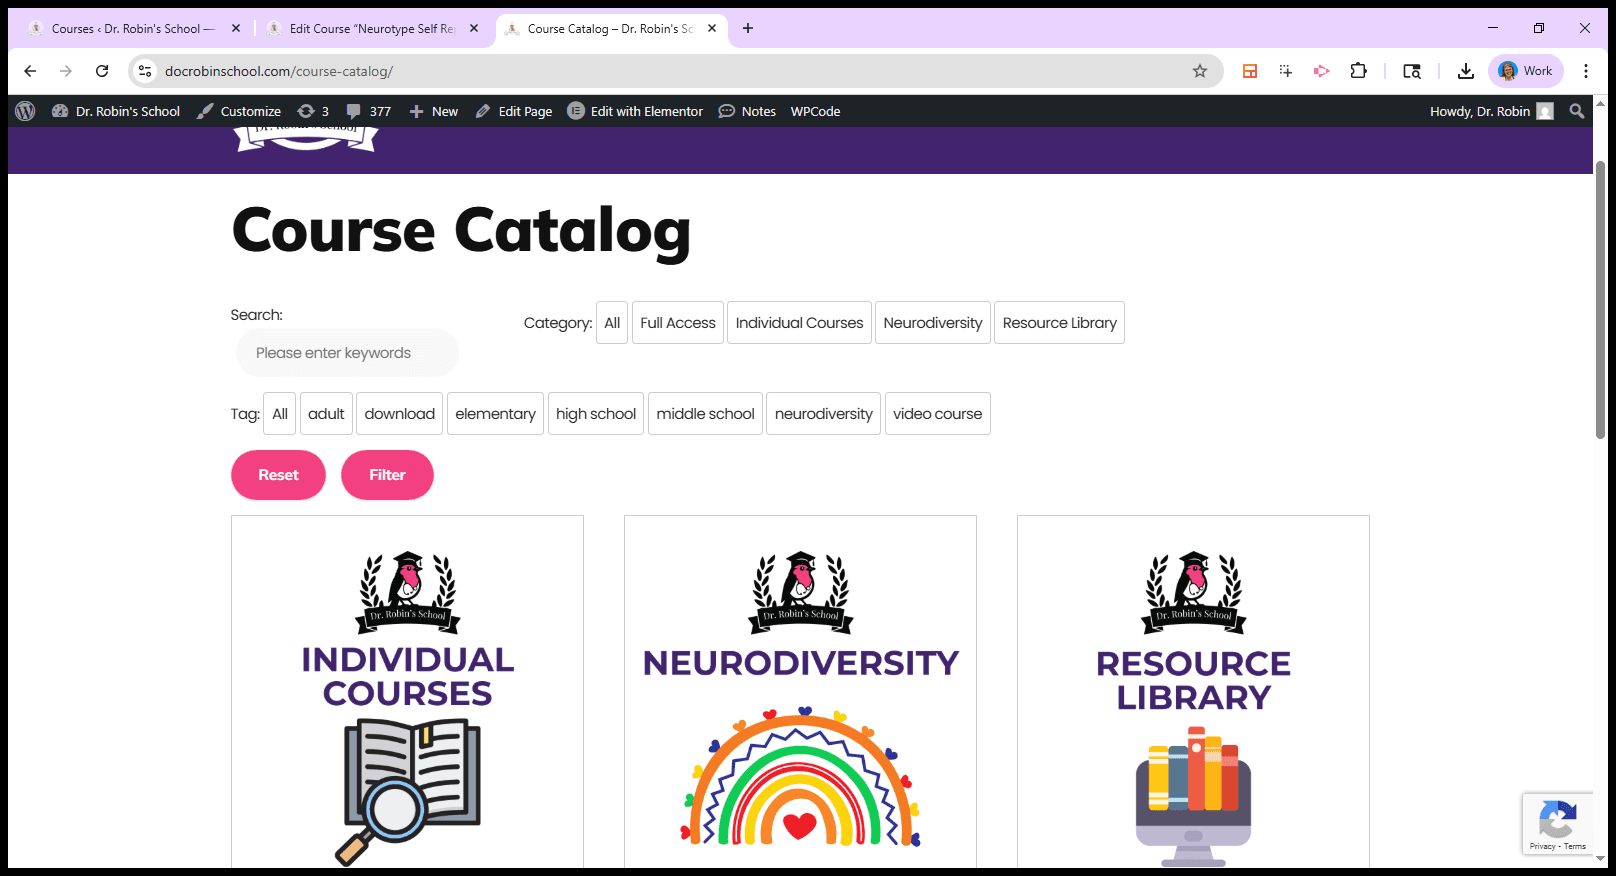
Task: Click the forward navigation arrow
Action: [66, 71]
